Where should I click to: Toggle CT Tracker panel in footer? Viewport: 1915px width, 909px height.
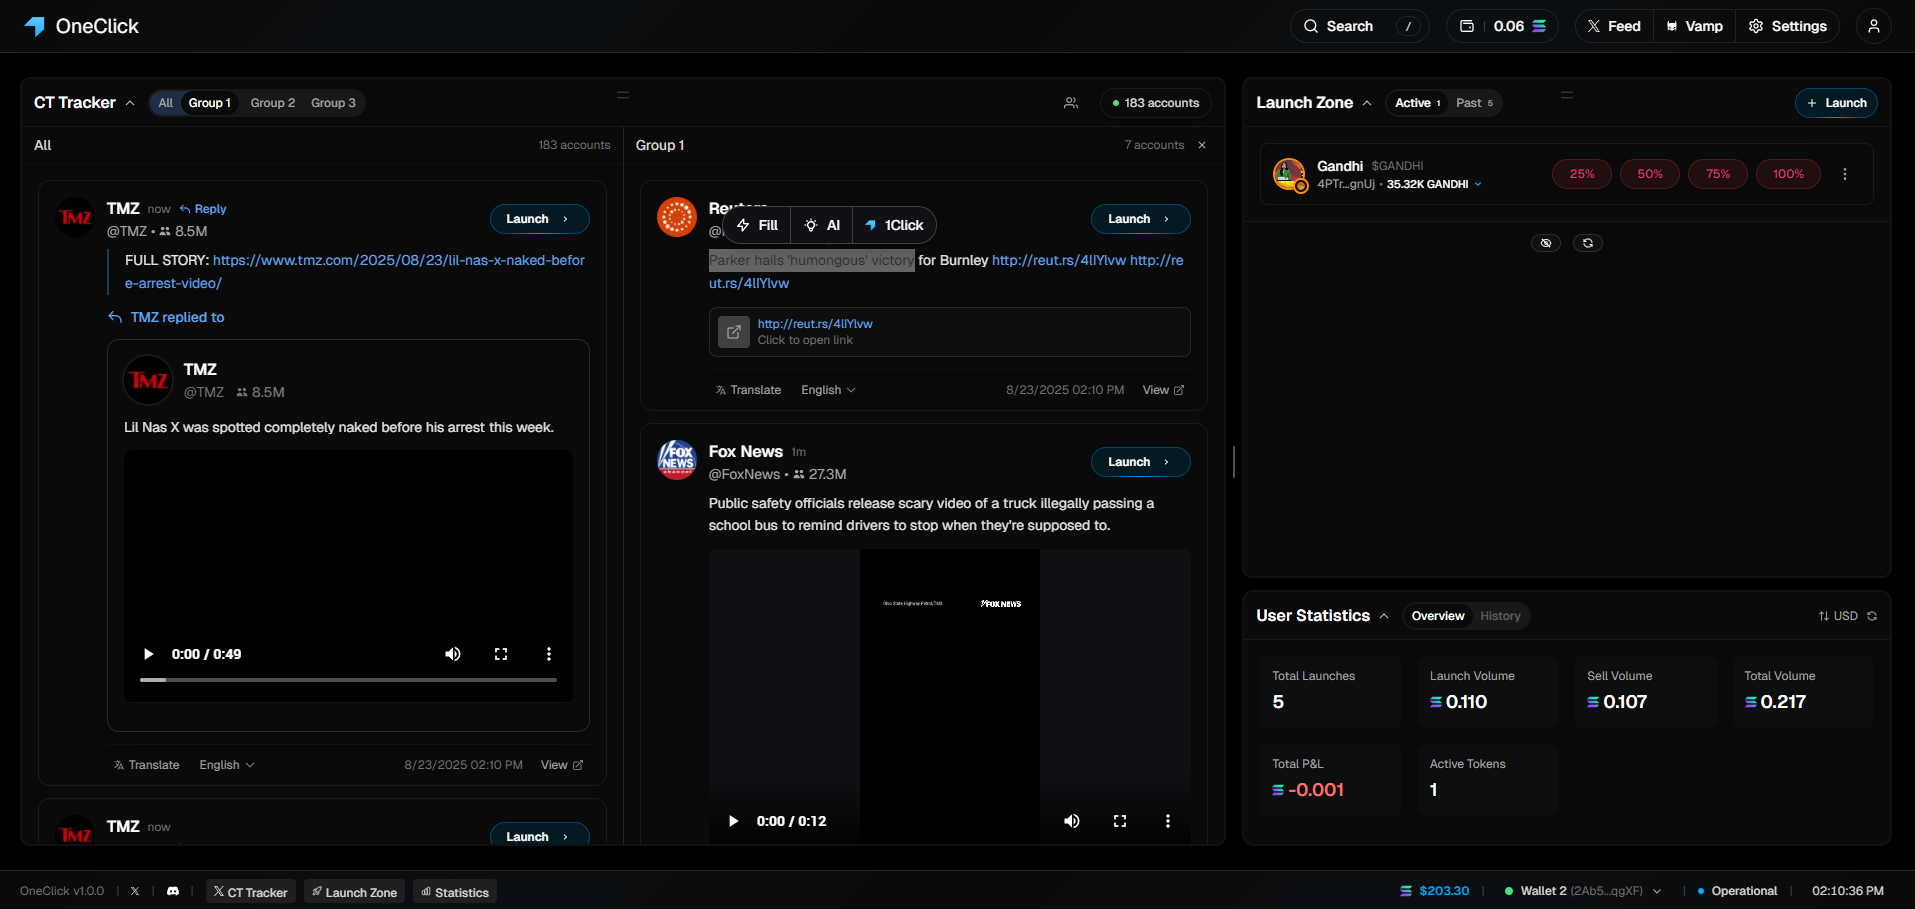[x=251, y=892]
